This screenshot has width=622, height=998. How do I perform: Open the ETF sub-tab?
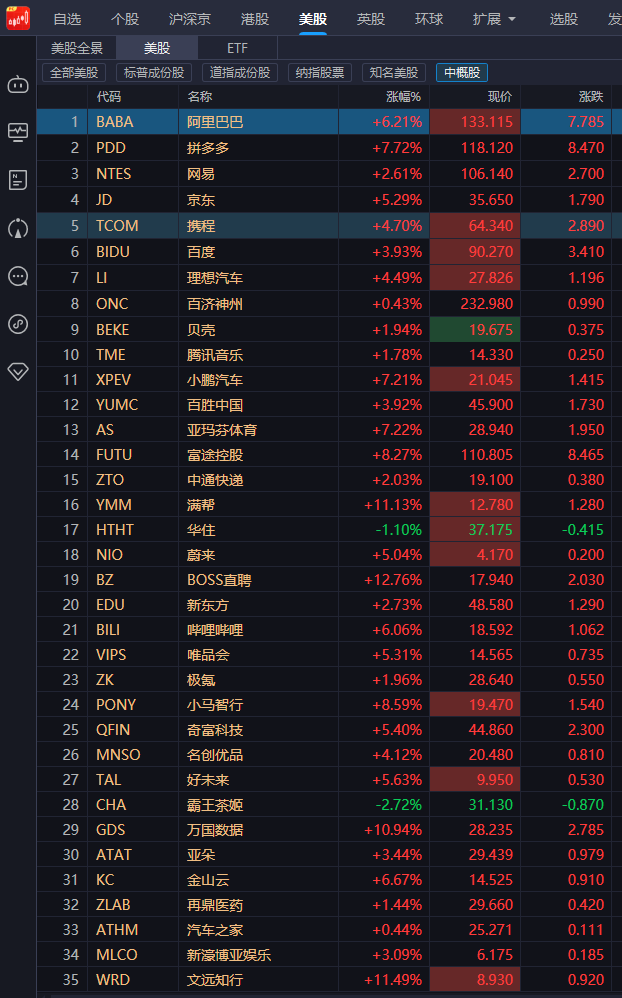[x=237, y=48]
